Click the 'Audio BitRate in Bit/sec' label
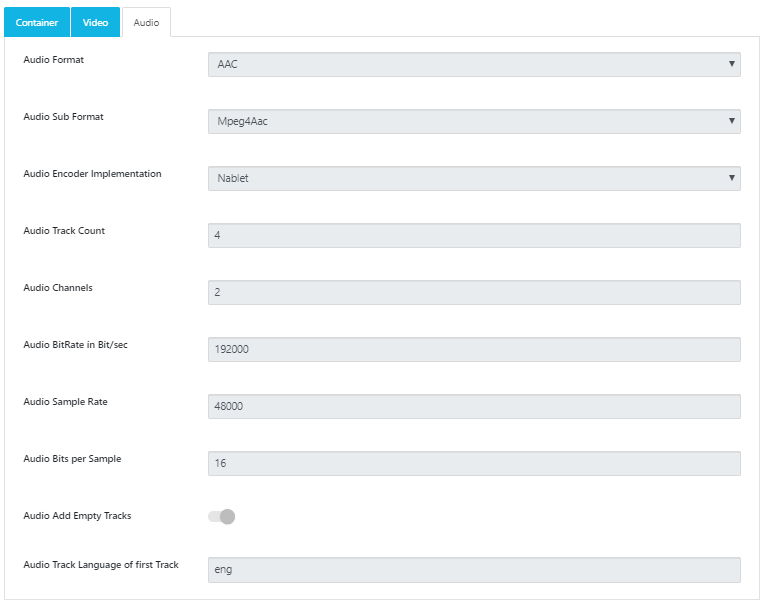The width and height of the screenshot is (767, 610). tap(76, 345)
